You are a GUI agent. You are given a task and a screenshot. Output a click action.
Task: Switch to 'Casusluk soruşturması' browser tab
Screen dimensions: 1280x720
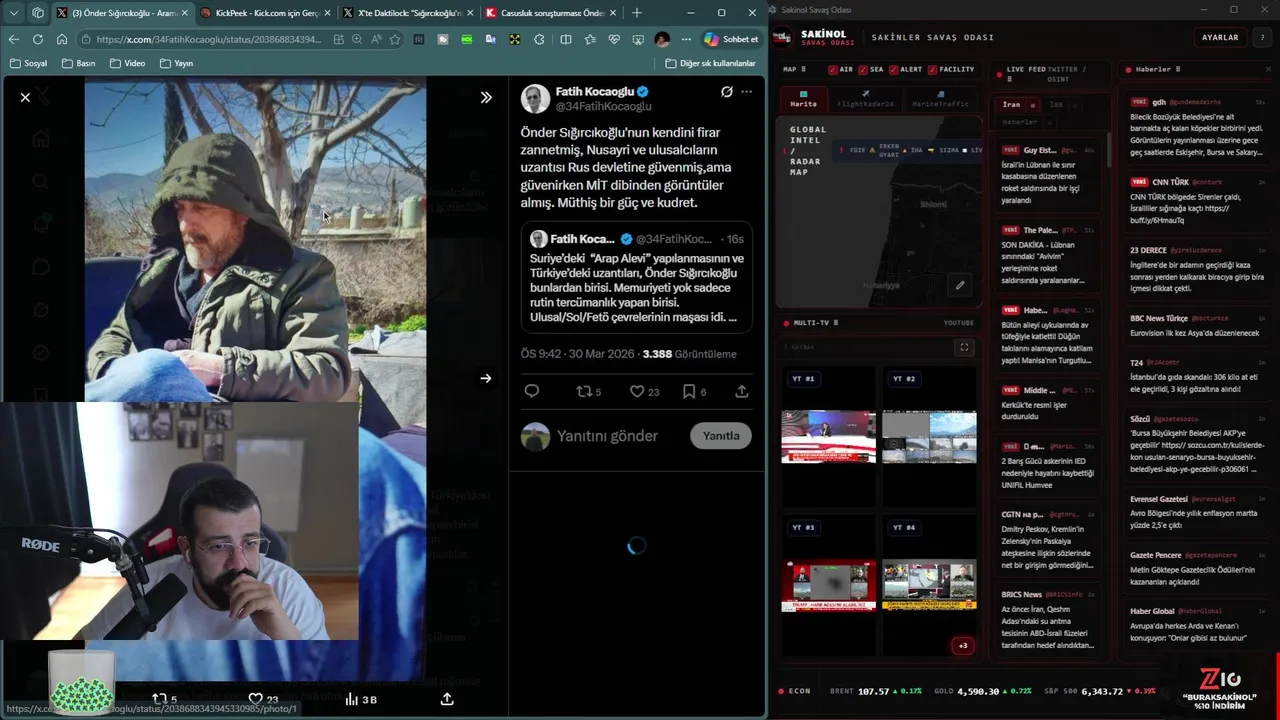(x=550, y=13)
